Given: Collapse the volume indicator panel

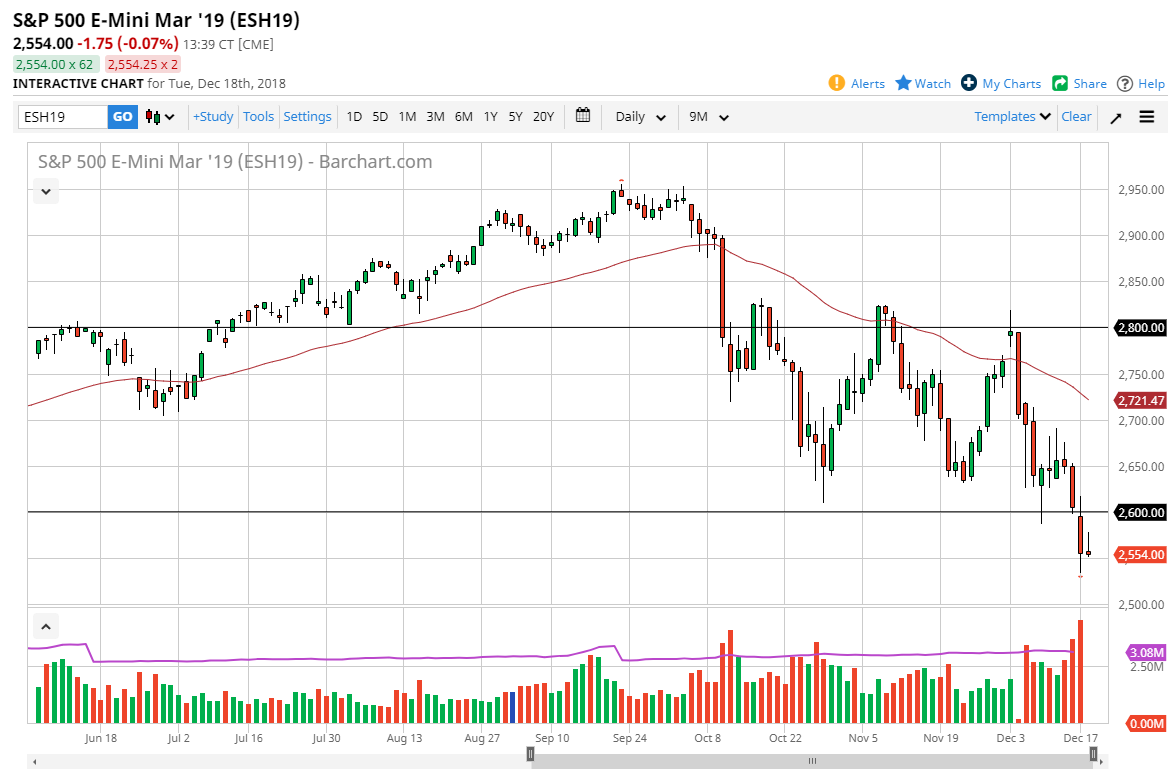Looking at the screenshot, I should point(45,625).
